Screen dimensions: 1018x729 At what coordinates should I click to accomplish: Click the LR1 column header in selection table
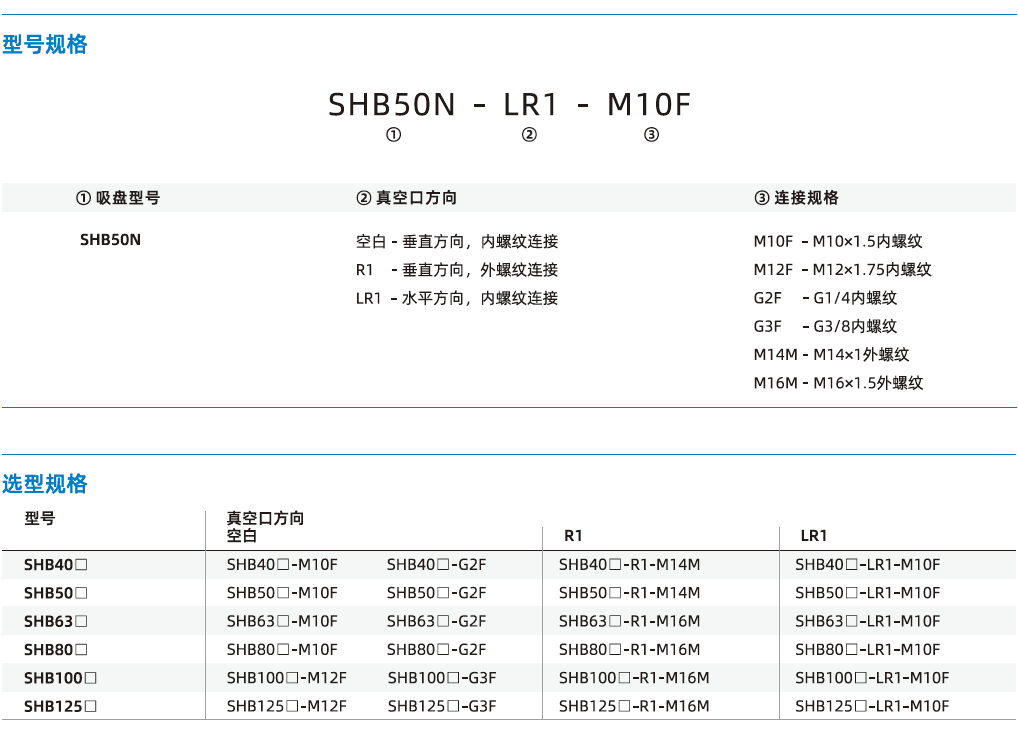[813, 536]
